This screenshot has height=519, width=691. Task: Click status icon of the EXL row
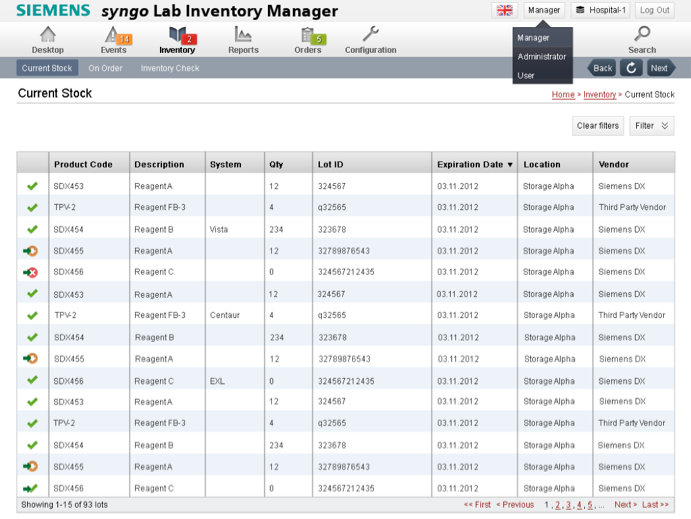32,380
